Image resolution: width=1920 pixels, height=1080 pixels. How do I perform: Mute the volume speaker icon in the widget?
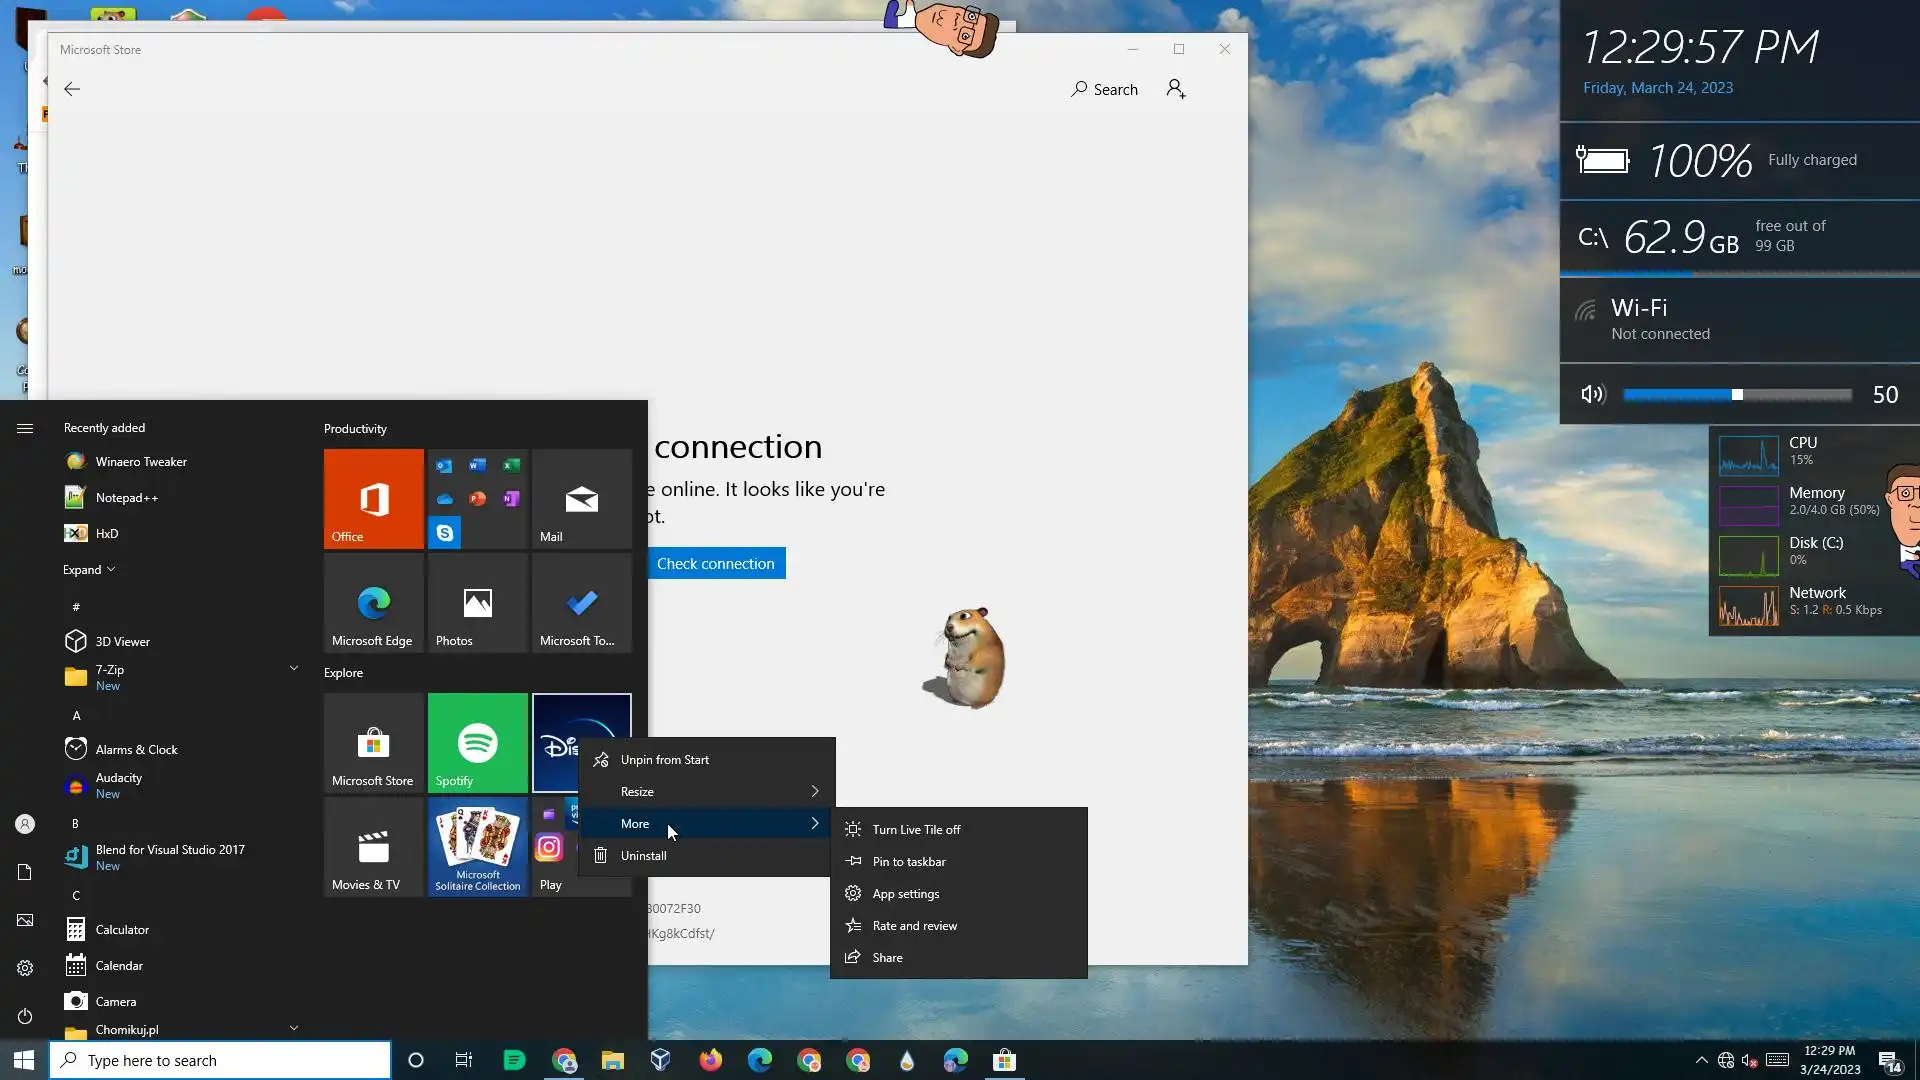coord(1592,394)
